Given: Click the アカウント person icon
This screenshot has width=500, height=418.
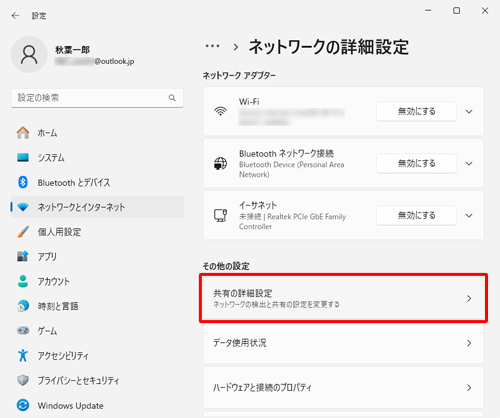Looking at the screenshot, I should 23,281.
